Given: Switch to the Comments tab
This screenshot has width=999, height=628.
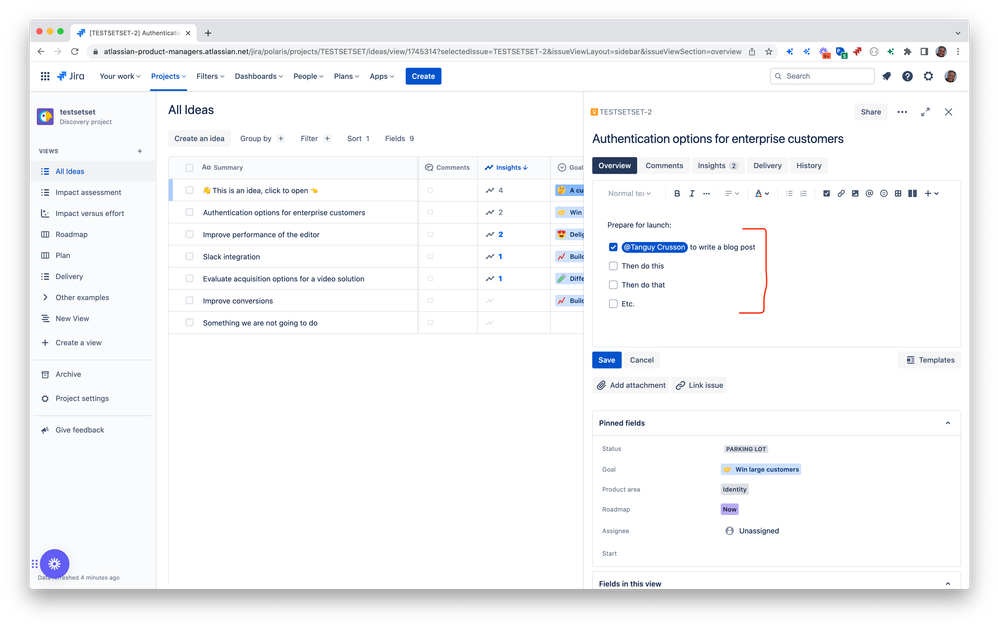Looking at the screenshot, I should [664, 166].
